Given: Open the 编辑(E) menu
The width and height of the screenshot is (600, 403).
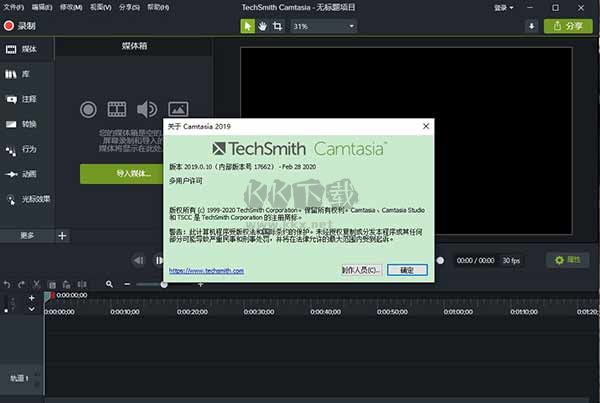Looking at the screenshot, I should point(42,7).
